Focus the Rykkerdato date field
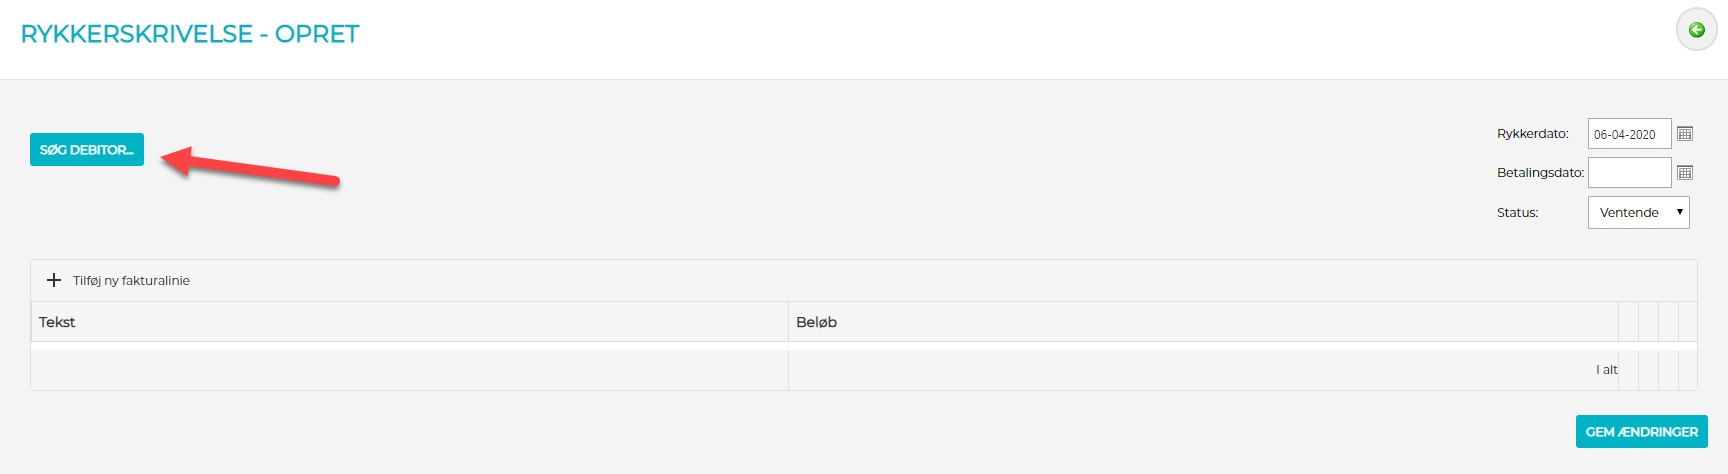This screenshot has height=474, width=1728. [1628, 134]
